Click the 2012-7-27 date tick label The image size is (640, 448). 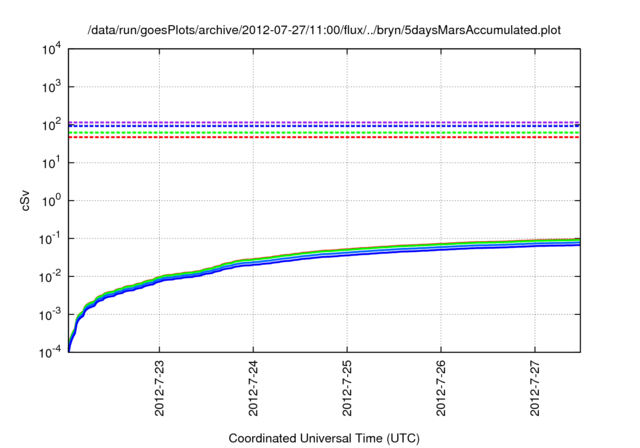pos(535,388)
